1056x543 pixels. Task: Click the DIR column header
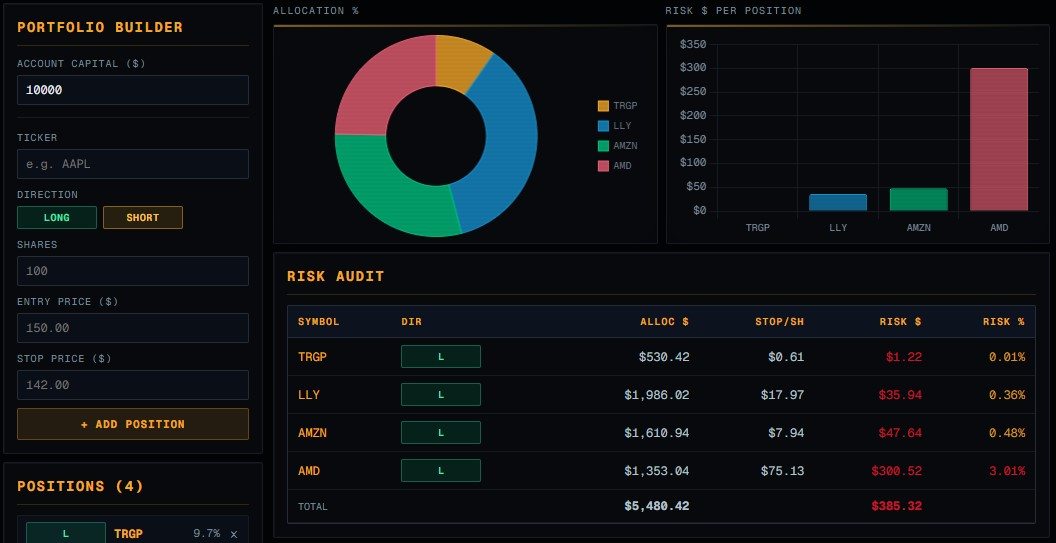point(411,322)
